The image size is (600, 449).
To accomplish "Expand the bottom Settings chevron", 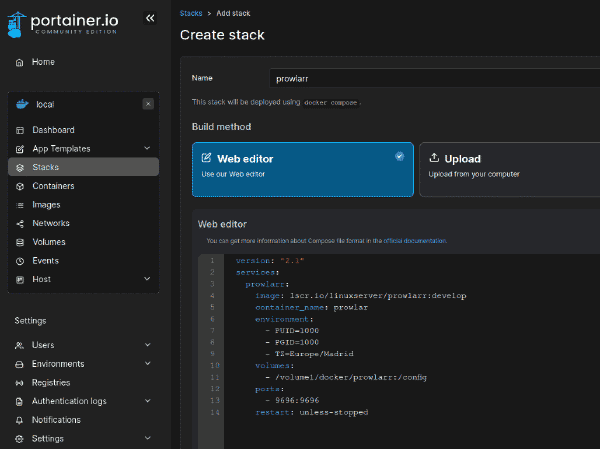I will (148, 438).
